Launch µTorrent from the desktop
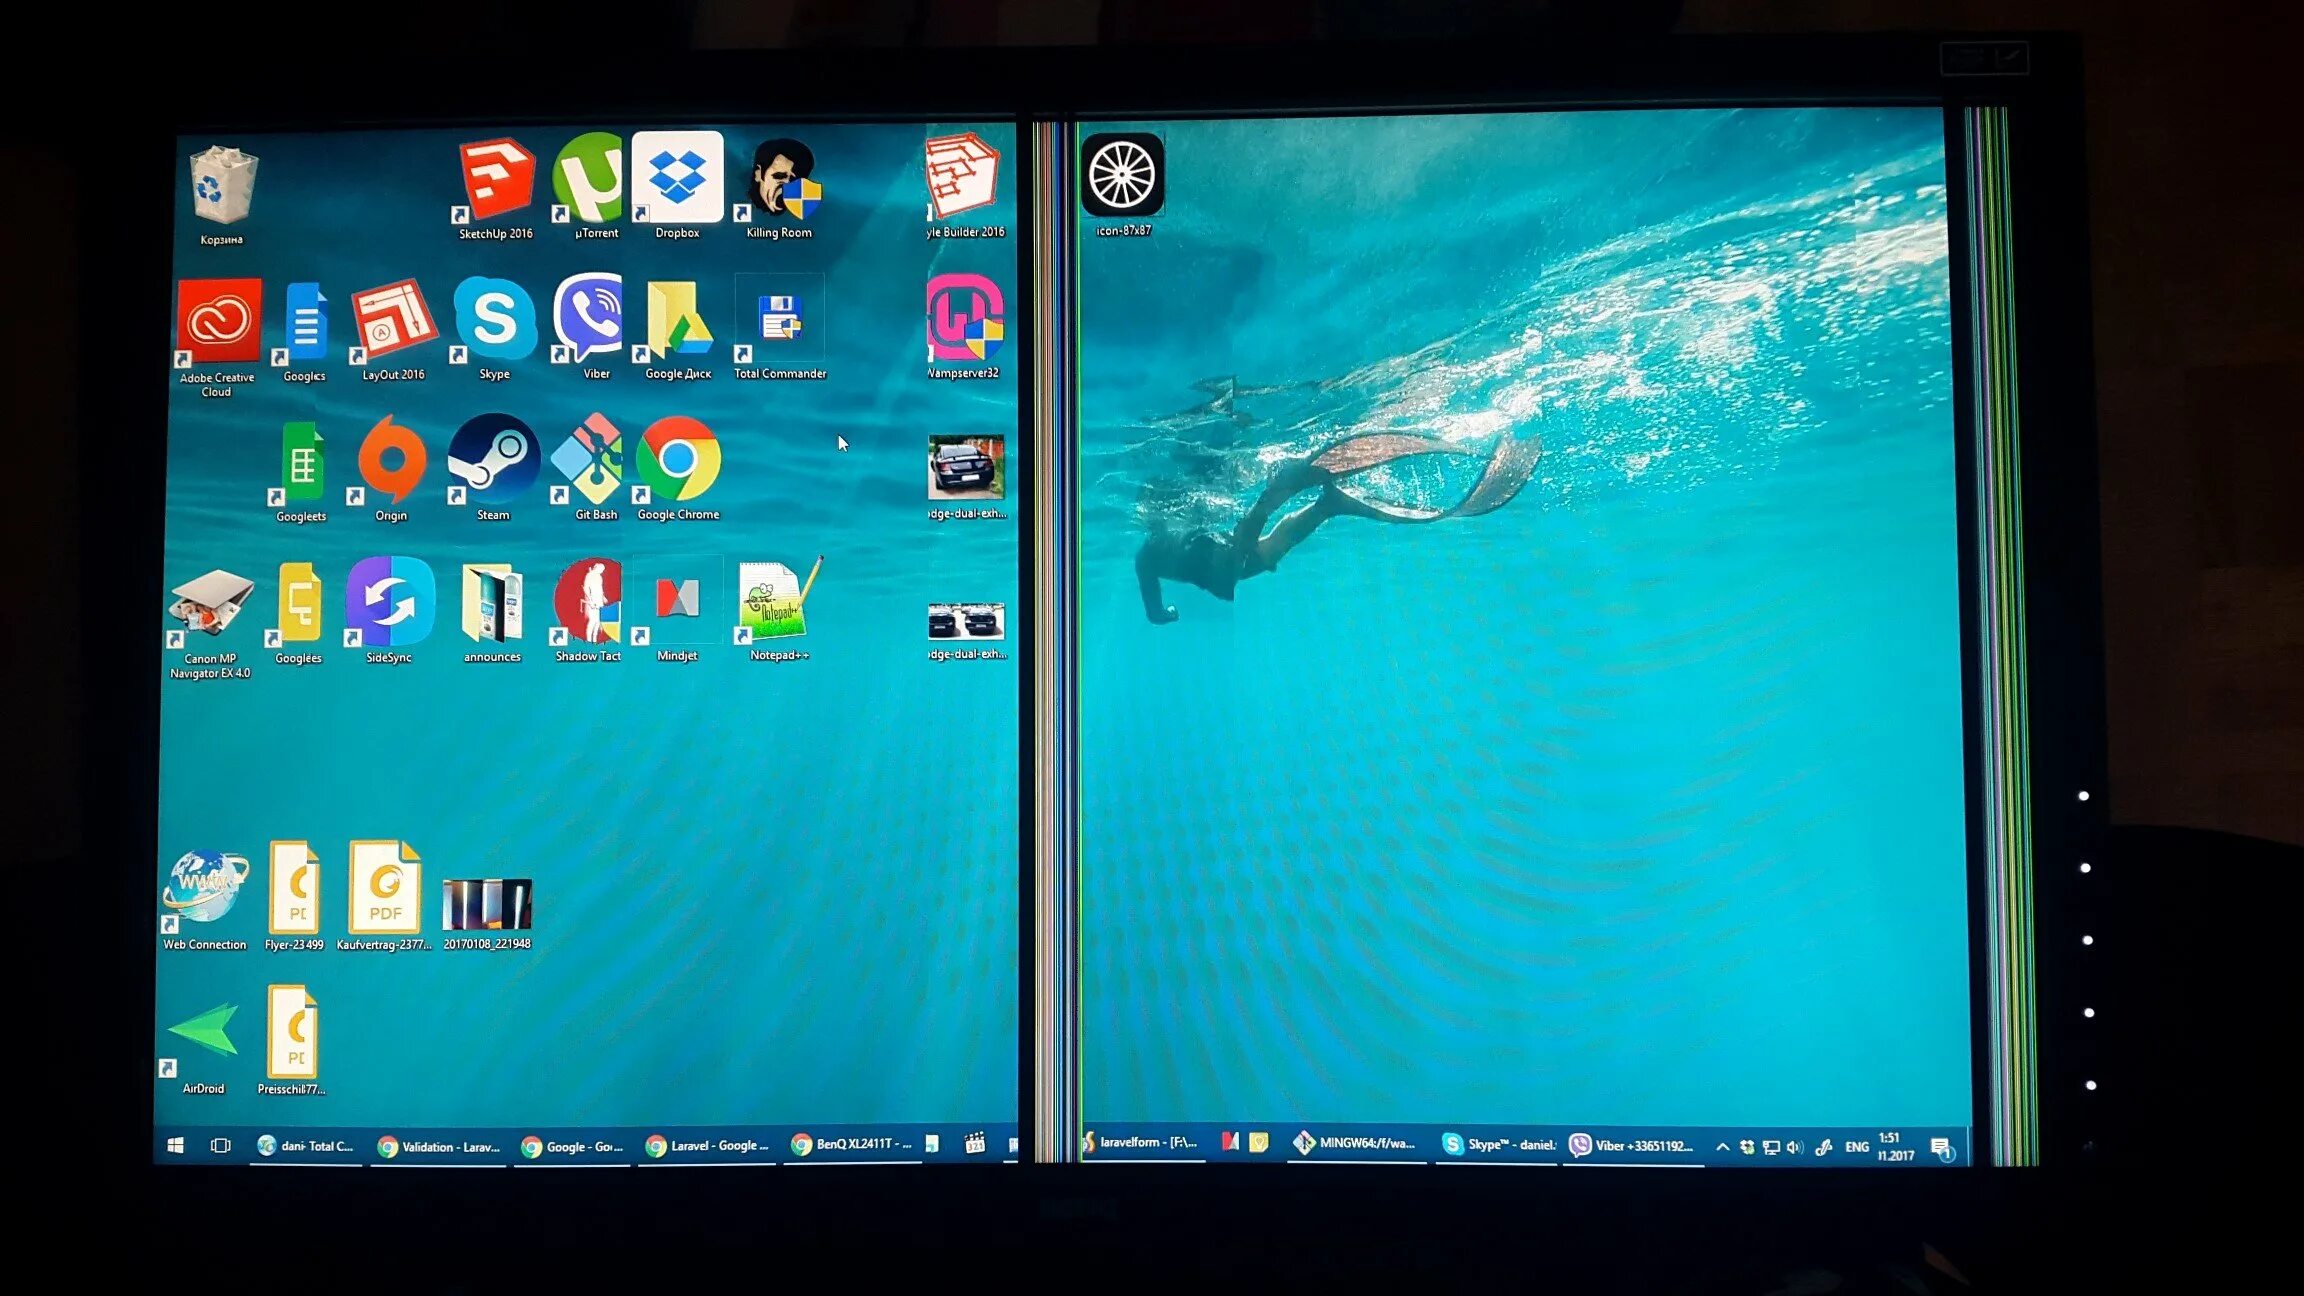This screenshot has height=1296, width=2304. pyautogui.click(x=590, y=178)
